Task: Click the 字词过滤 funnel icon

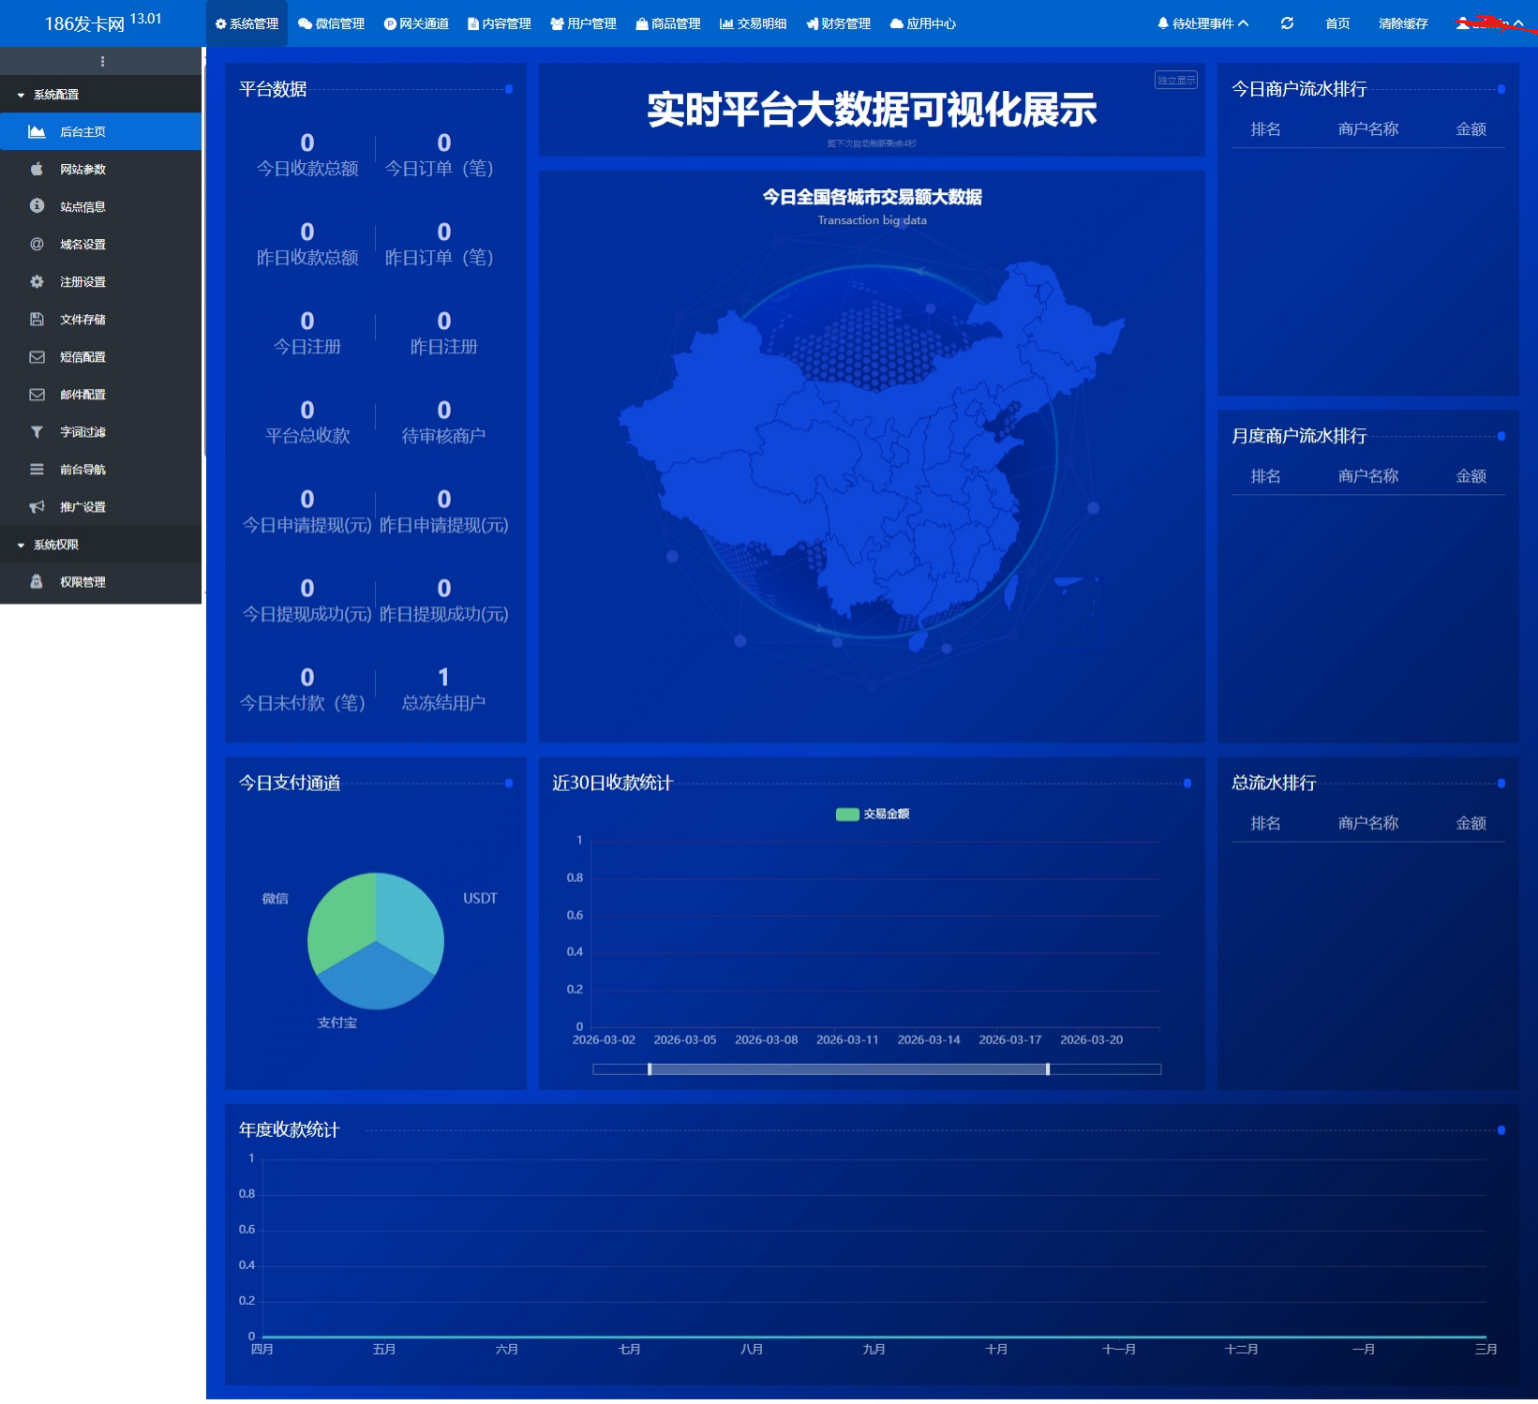Action: point(37,432)
